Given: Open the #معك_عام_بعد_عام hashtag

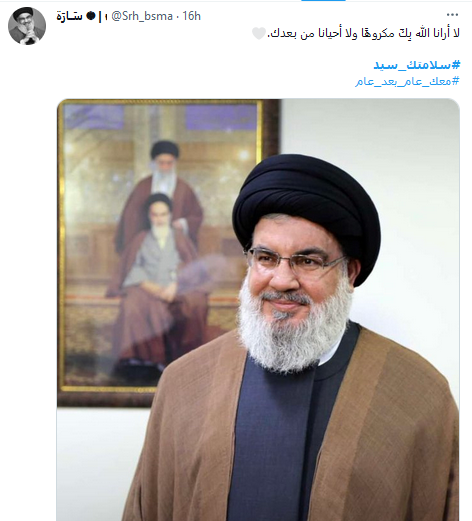Looking at the screenshot, I should click(x=407, y=81).
